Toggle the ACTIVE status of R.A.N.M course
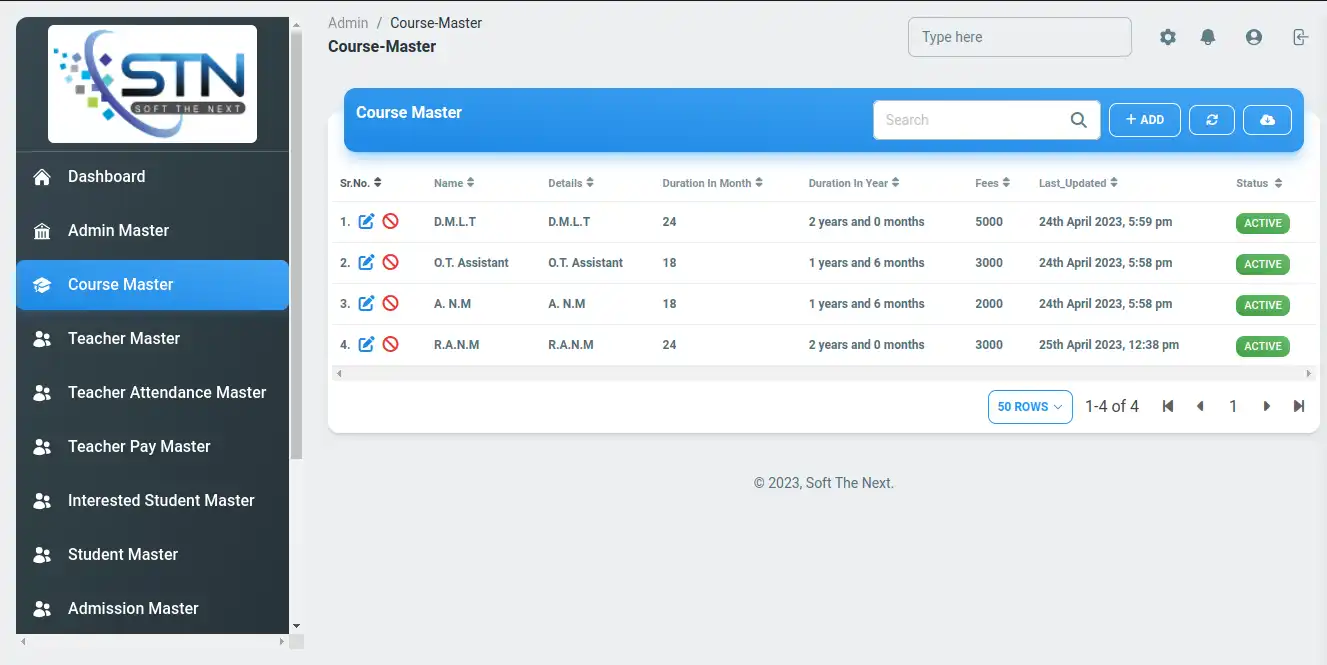Viewport: 1327px width, 665px height. [x=1262, y=346]
